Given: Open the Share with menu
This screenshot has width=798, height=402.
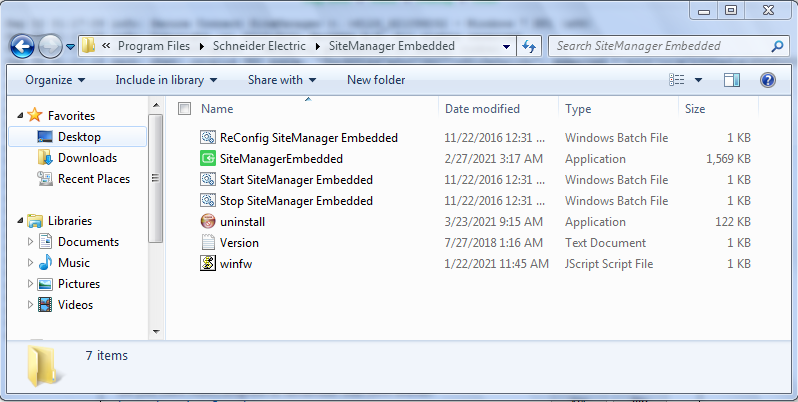Looking at the screenshot, I should tap(281, 80).
